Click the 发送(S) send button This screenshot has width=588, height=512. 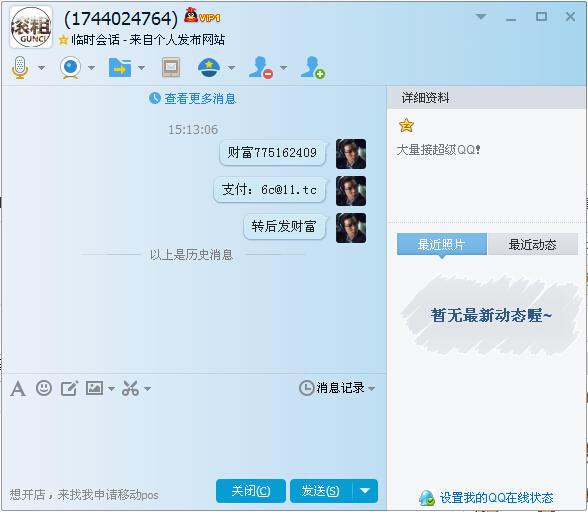pyautogui.click(x=321, y=491)
